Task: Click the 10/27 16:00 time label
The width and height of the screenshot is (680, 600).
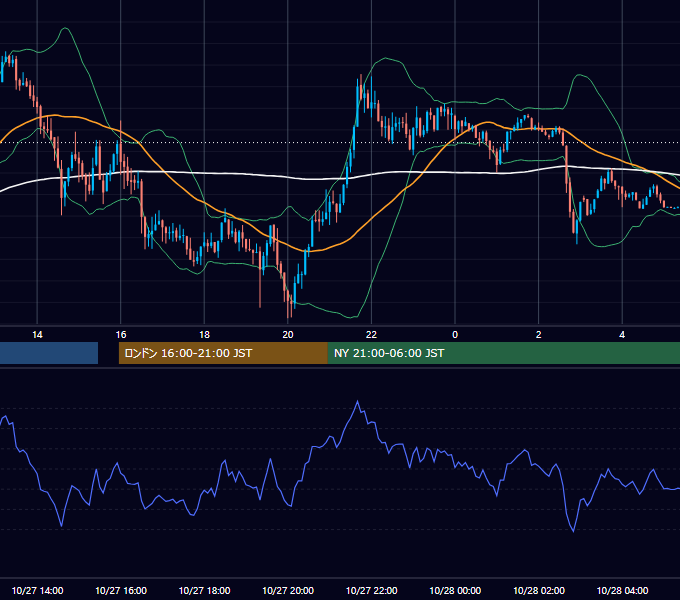Action: point(121,590)
